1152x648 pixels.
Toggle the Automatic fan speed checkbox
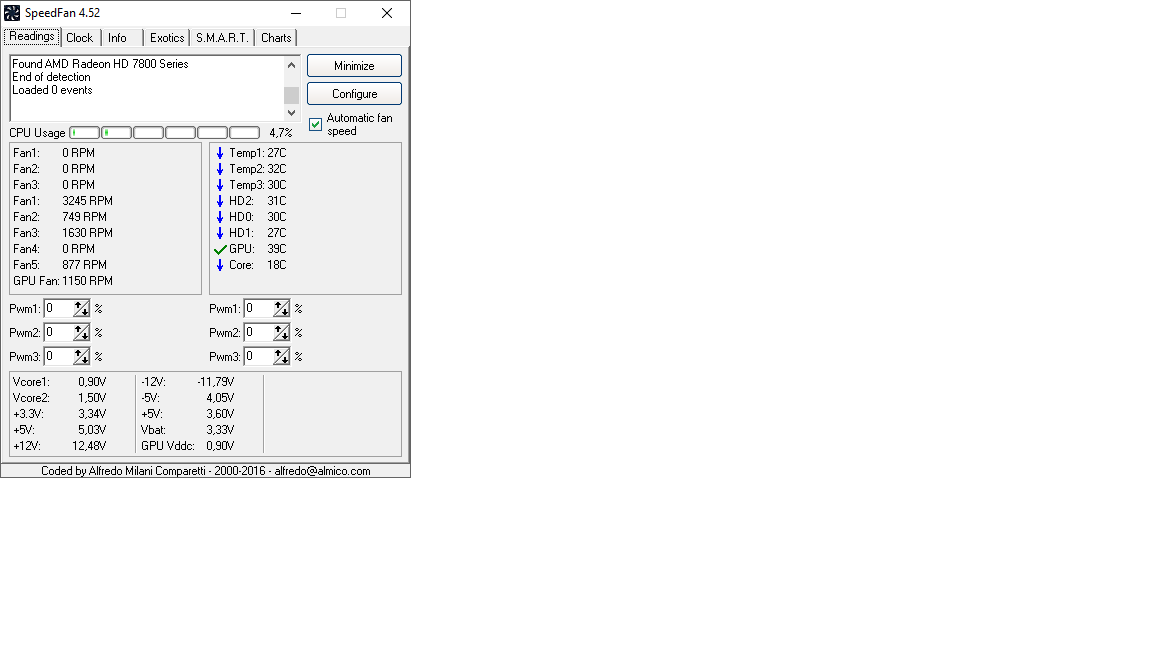[315, 124]
